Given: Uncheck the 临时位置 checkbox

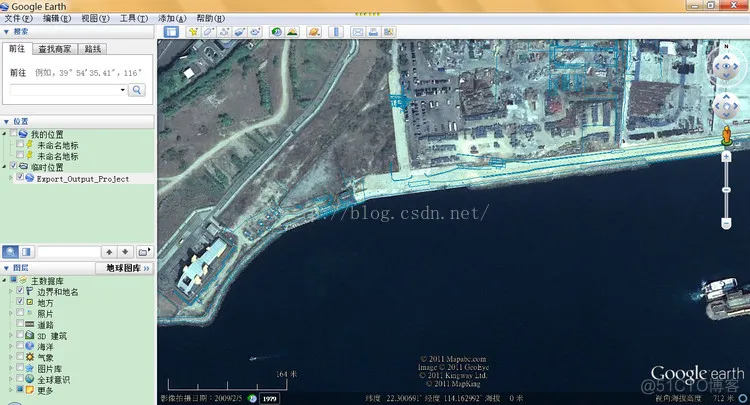Looking at the screenshot, I should point(14,165).
